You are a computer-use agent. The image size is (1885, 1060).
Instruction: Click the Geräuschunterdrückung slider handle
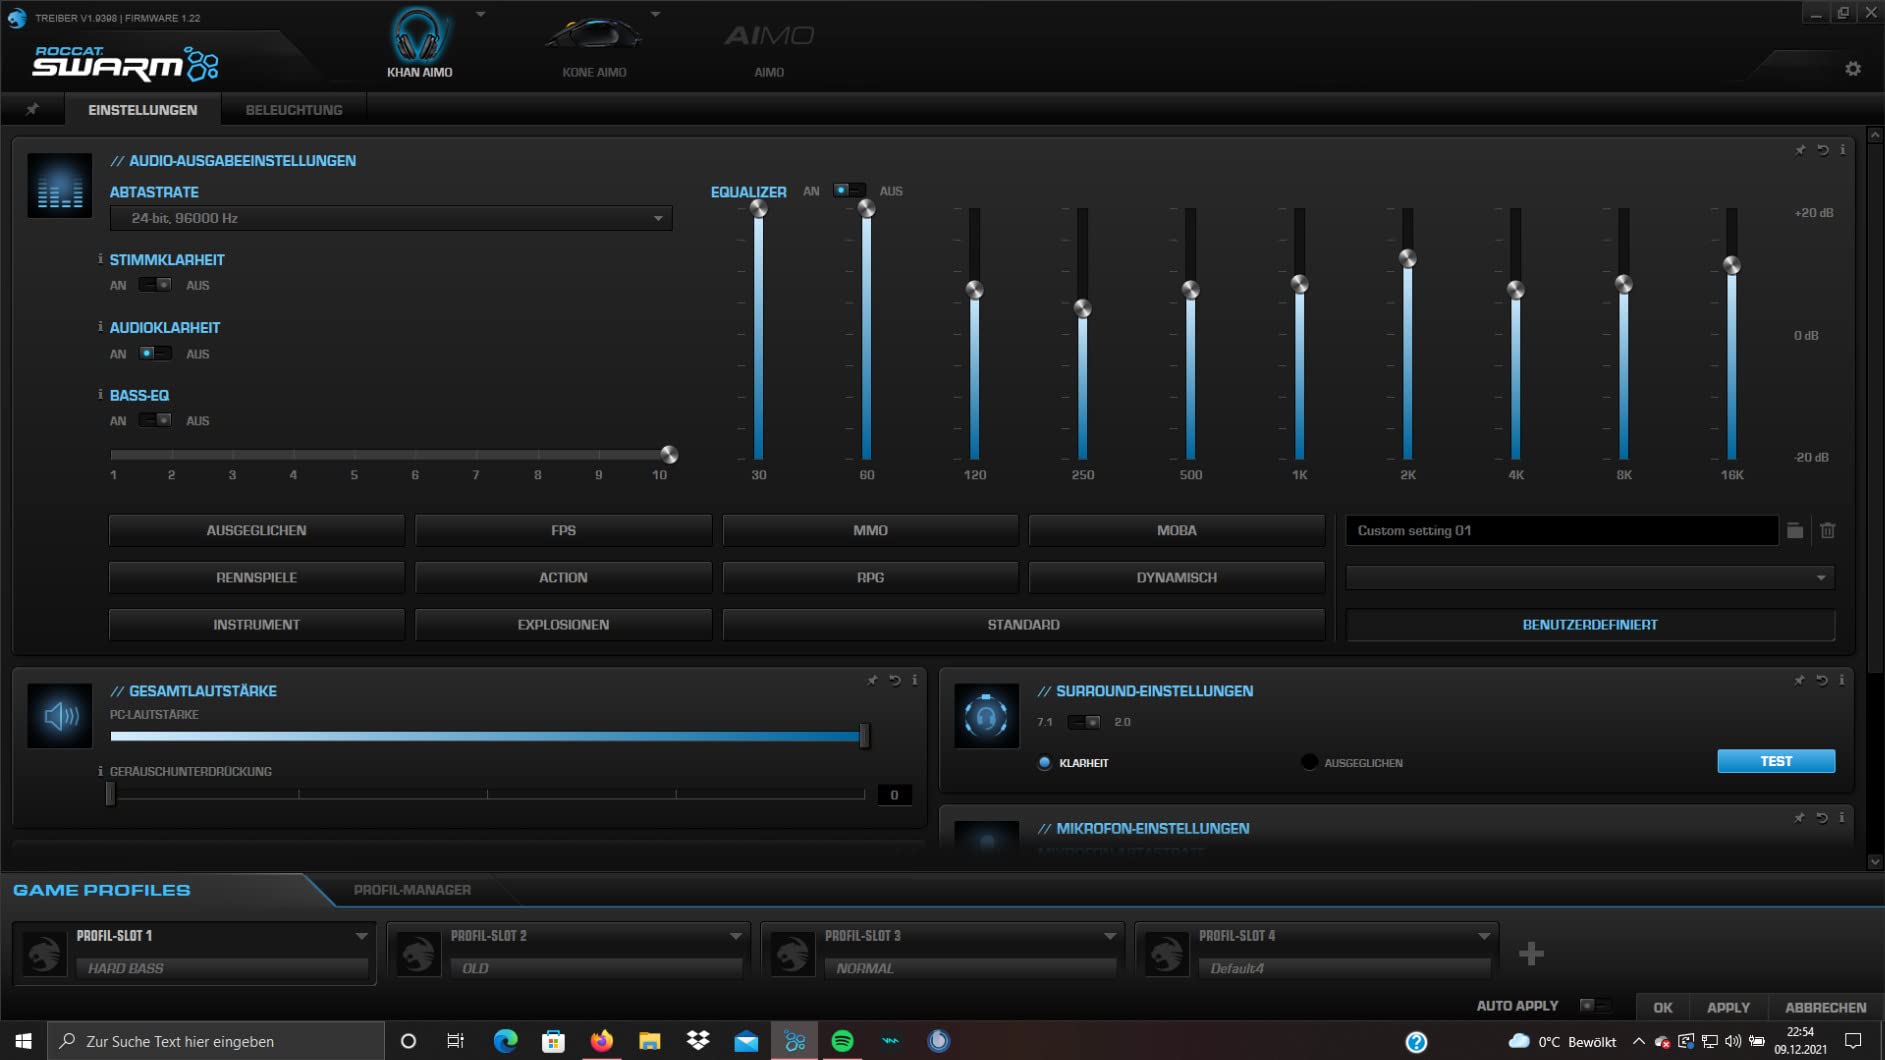click(110, 794)
